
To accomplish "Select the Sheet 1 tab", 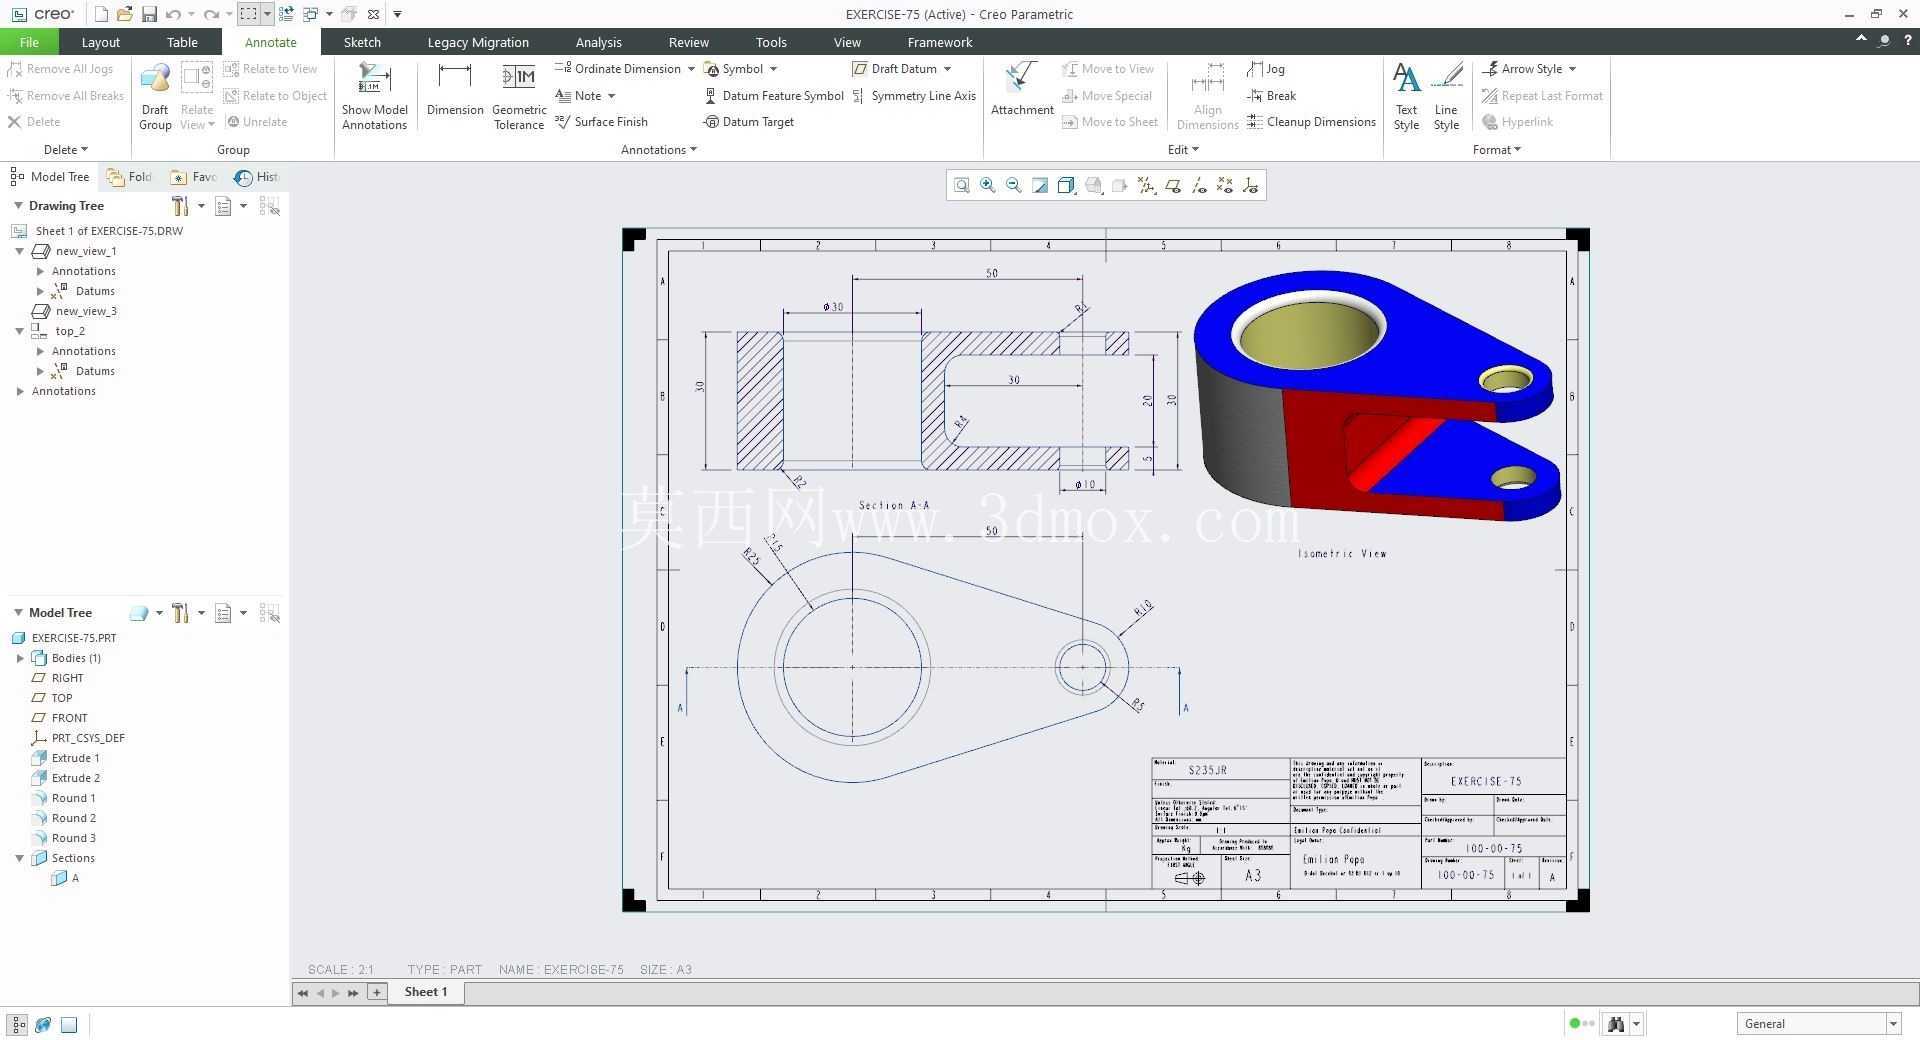I will pyautogui.click(x=426, y=992).
